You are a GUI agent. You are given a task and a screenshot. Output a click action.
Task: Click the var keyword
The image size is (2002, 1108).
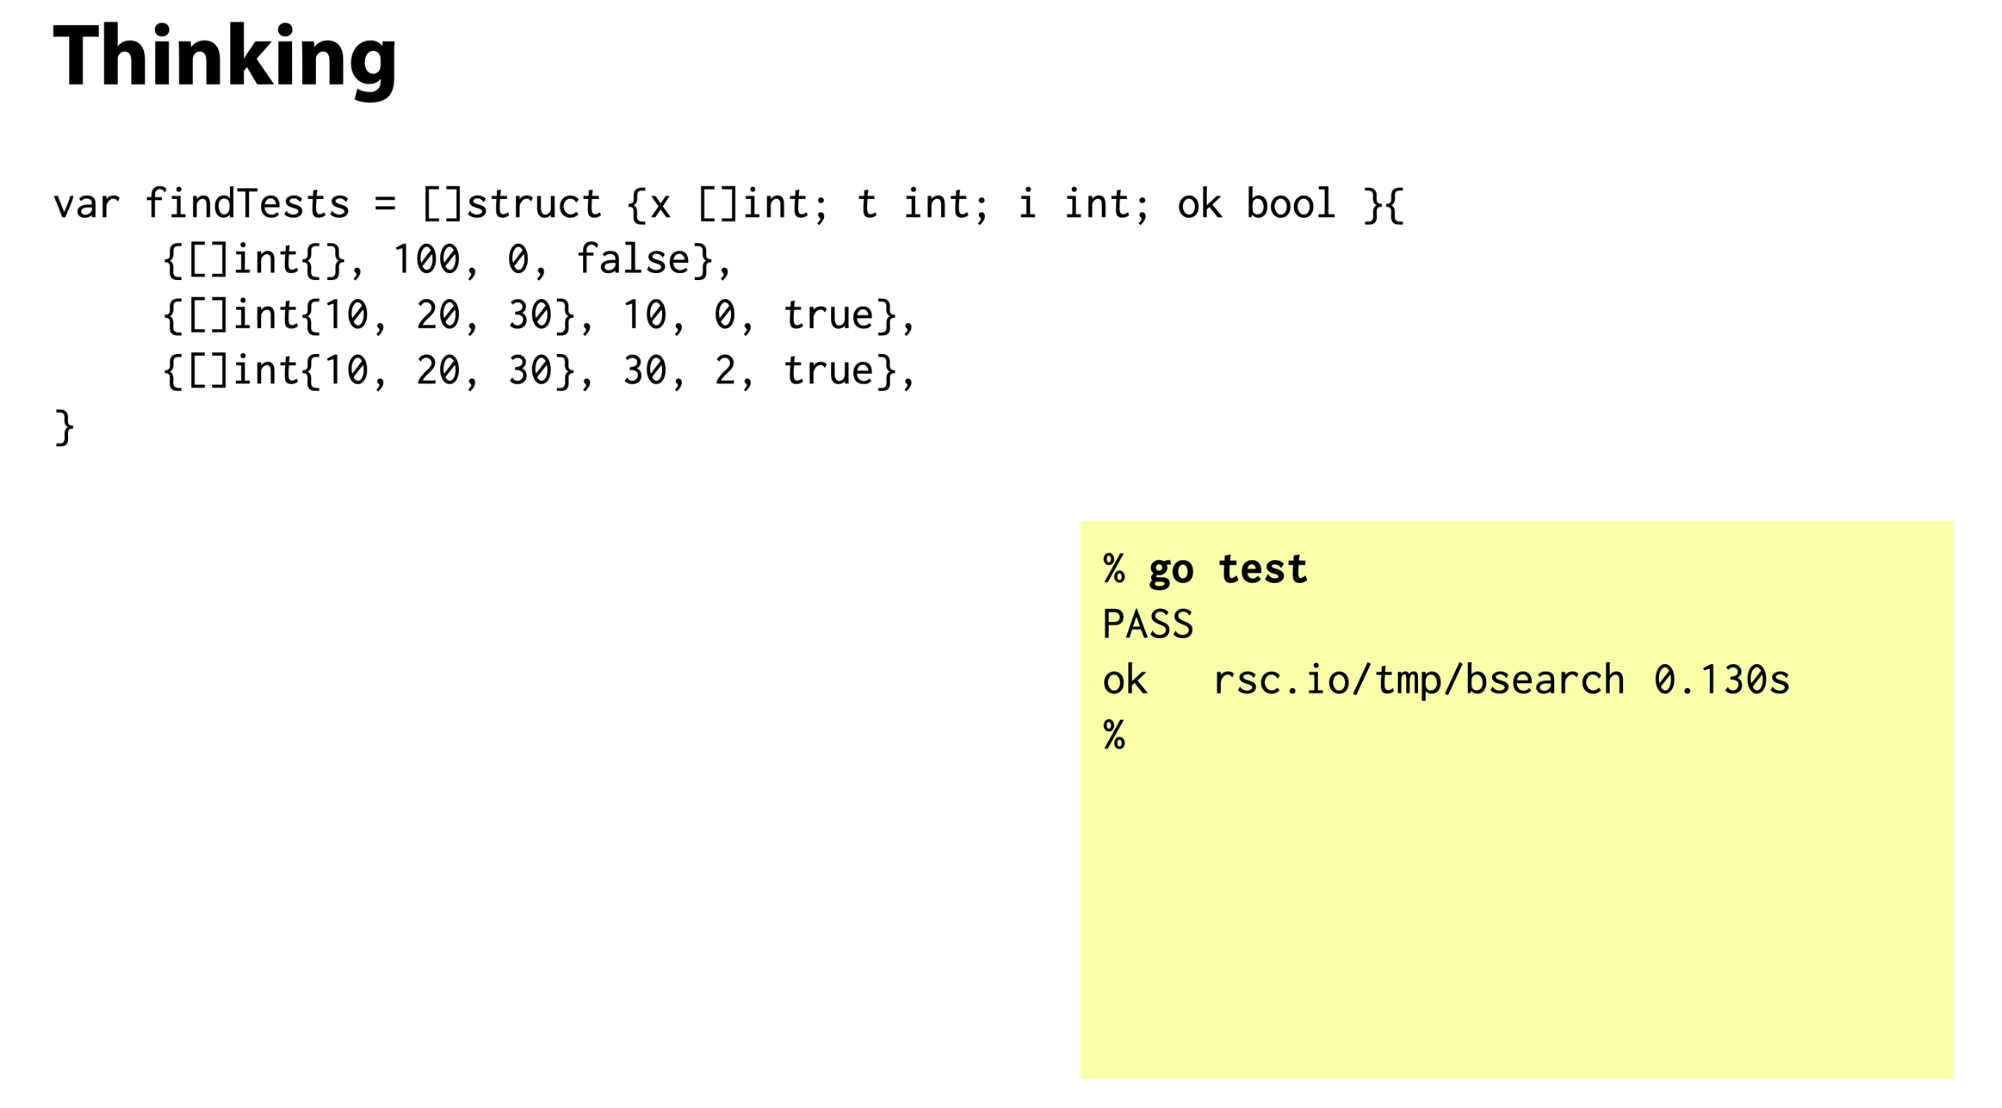pos(86,204)
